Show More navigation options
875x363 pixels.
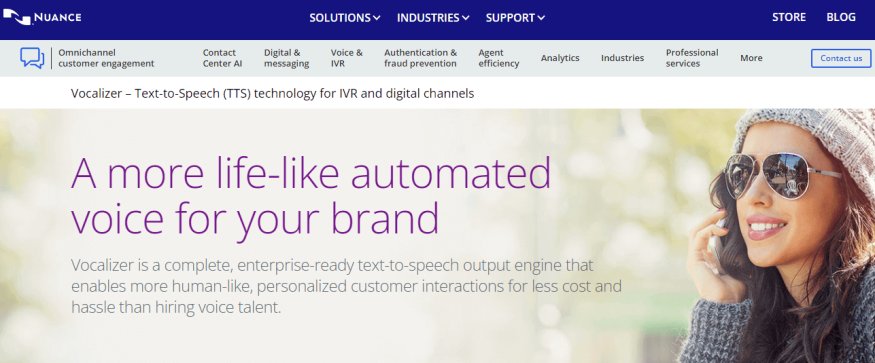click(751, 58)
